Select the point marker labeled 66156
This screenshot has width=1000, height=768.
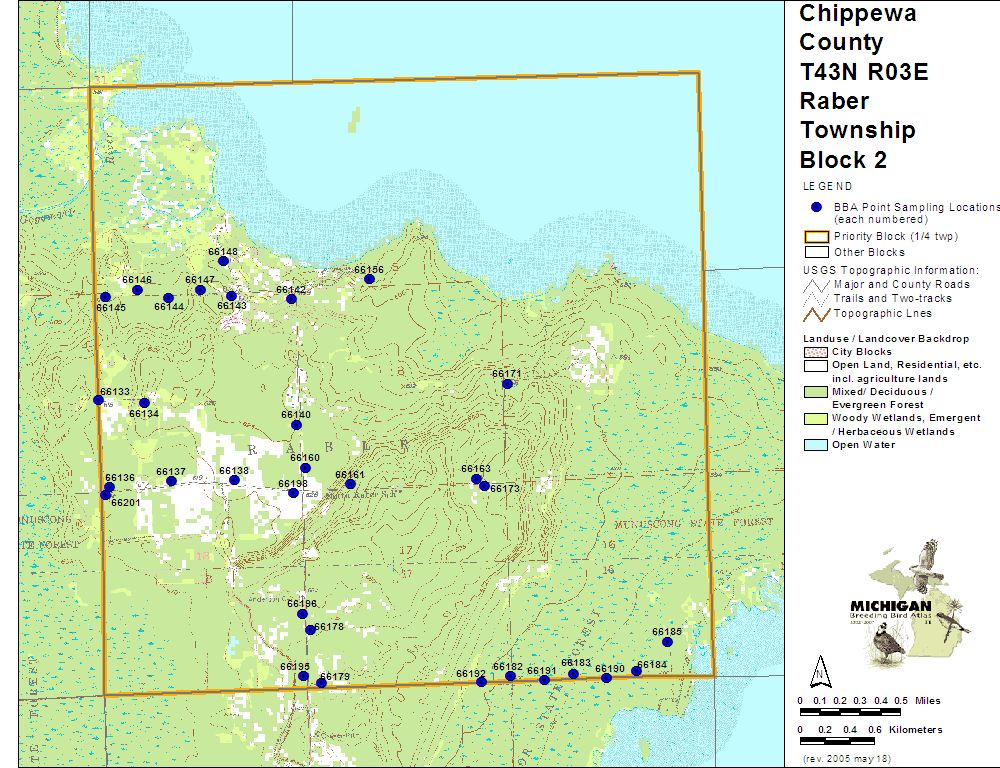(369, 279)
